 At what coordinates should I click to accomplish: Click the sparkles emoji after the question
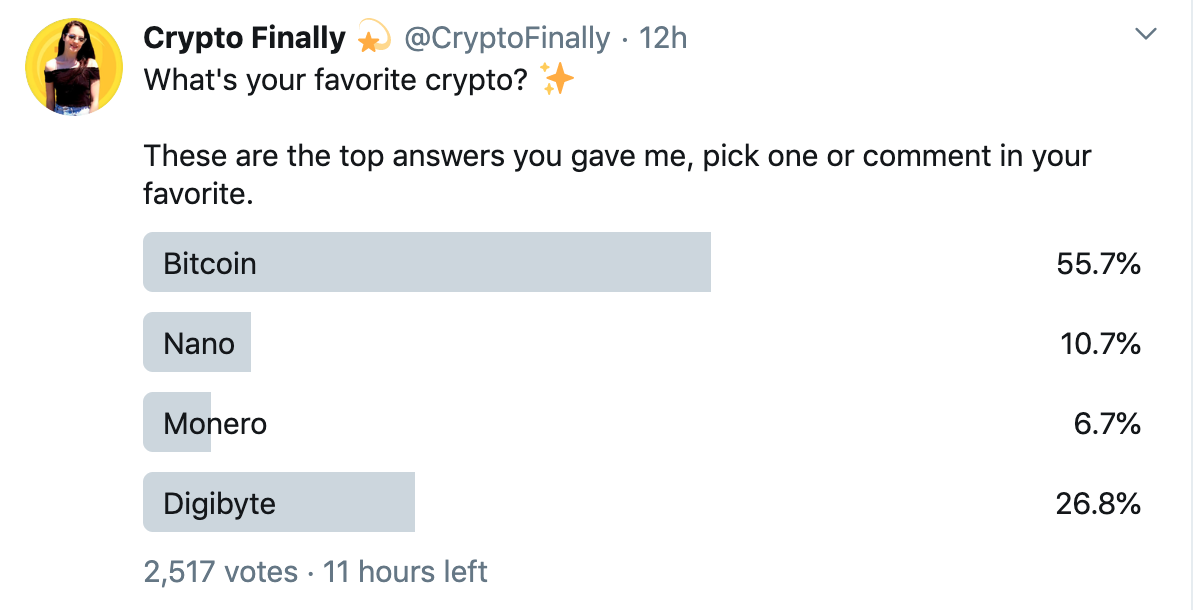click(x=557, y=79)
